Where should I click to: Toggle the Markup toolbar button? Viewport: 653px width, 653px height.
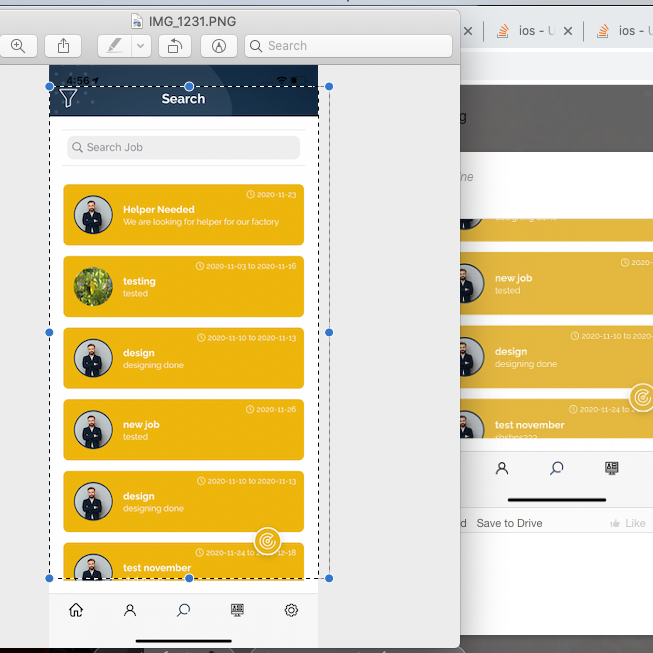[x=219, y=46]
